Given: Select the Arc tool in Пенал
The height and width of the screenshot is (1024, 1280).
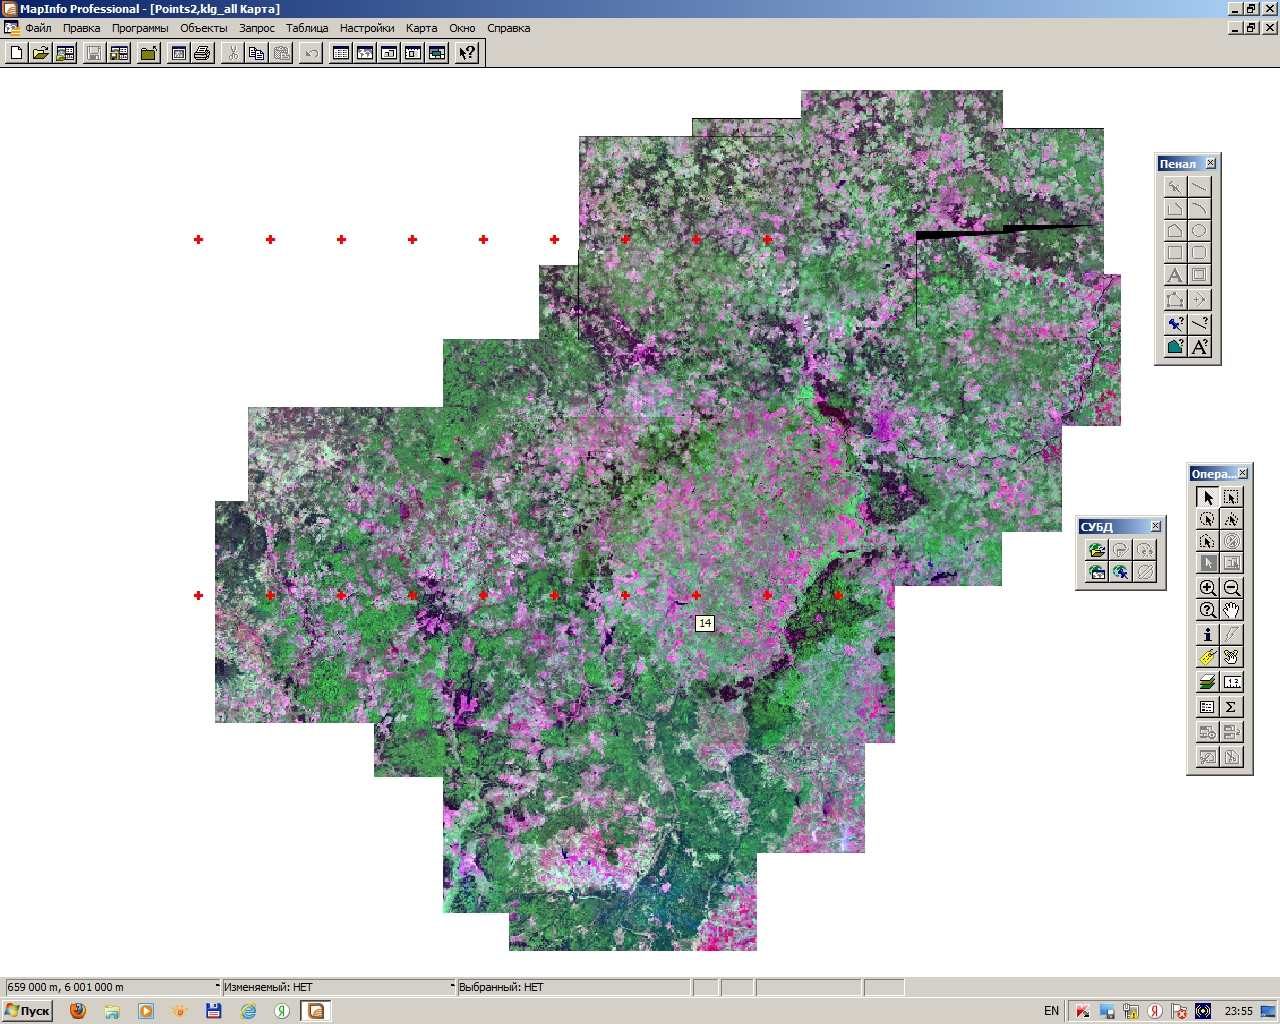Looking at the screenshot, I should coord(1199,208).
